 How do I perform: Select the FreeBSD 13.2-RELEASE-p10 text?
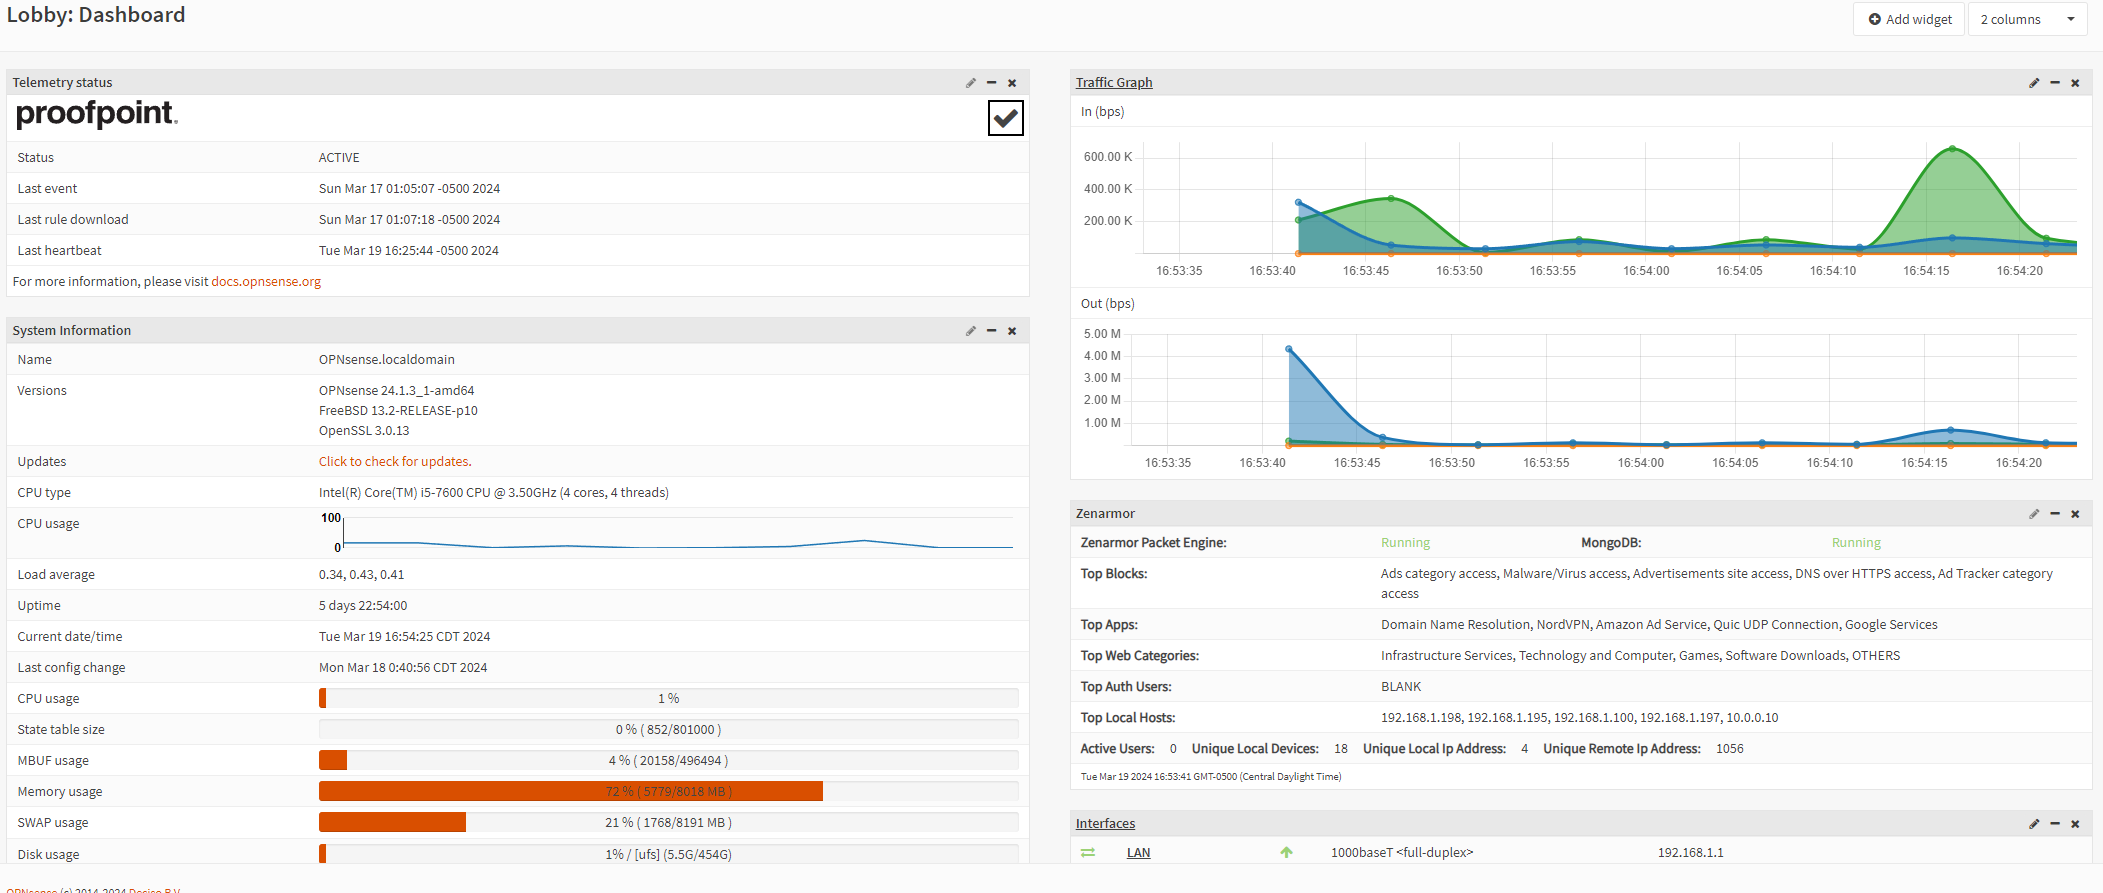coord(398,411)
